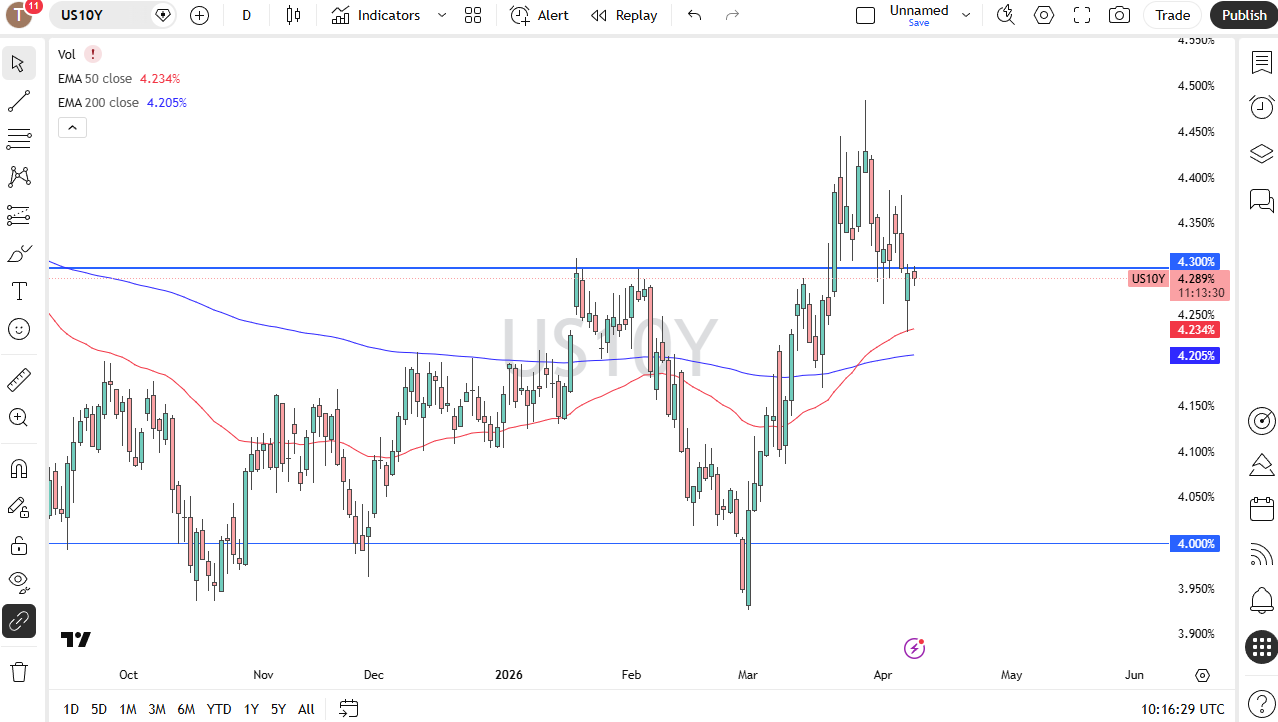Screen dimensions: 1278x722
Task: Save the Unnamed layout
Action: pos(919,15)
